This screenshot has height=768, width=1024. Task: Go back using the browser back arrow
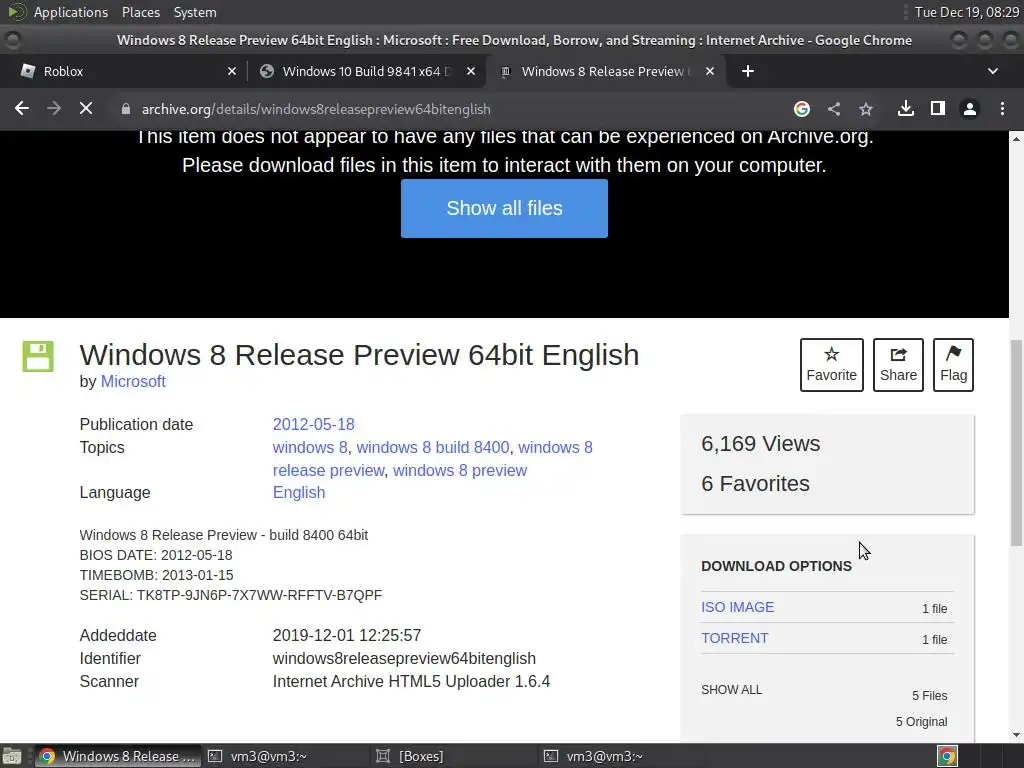22,108
